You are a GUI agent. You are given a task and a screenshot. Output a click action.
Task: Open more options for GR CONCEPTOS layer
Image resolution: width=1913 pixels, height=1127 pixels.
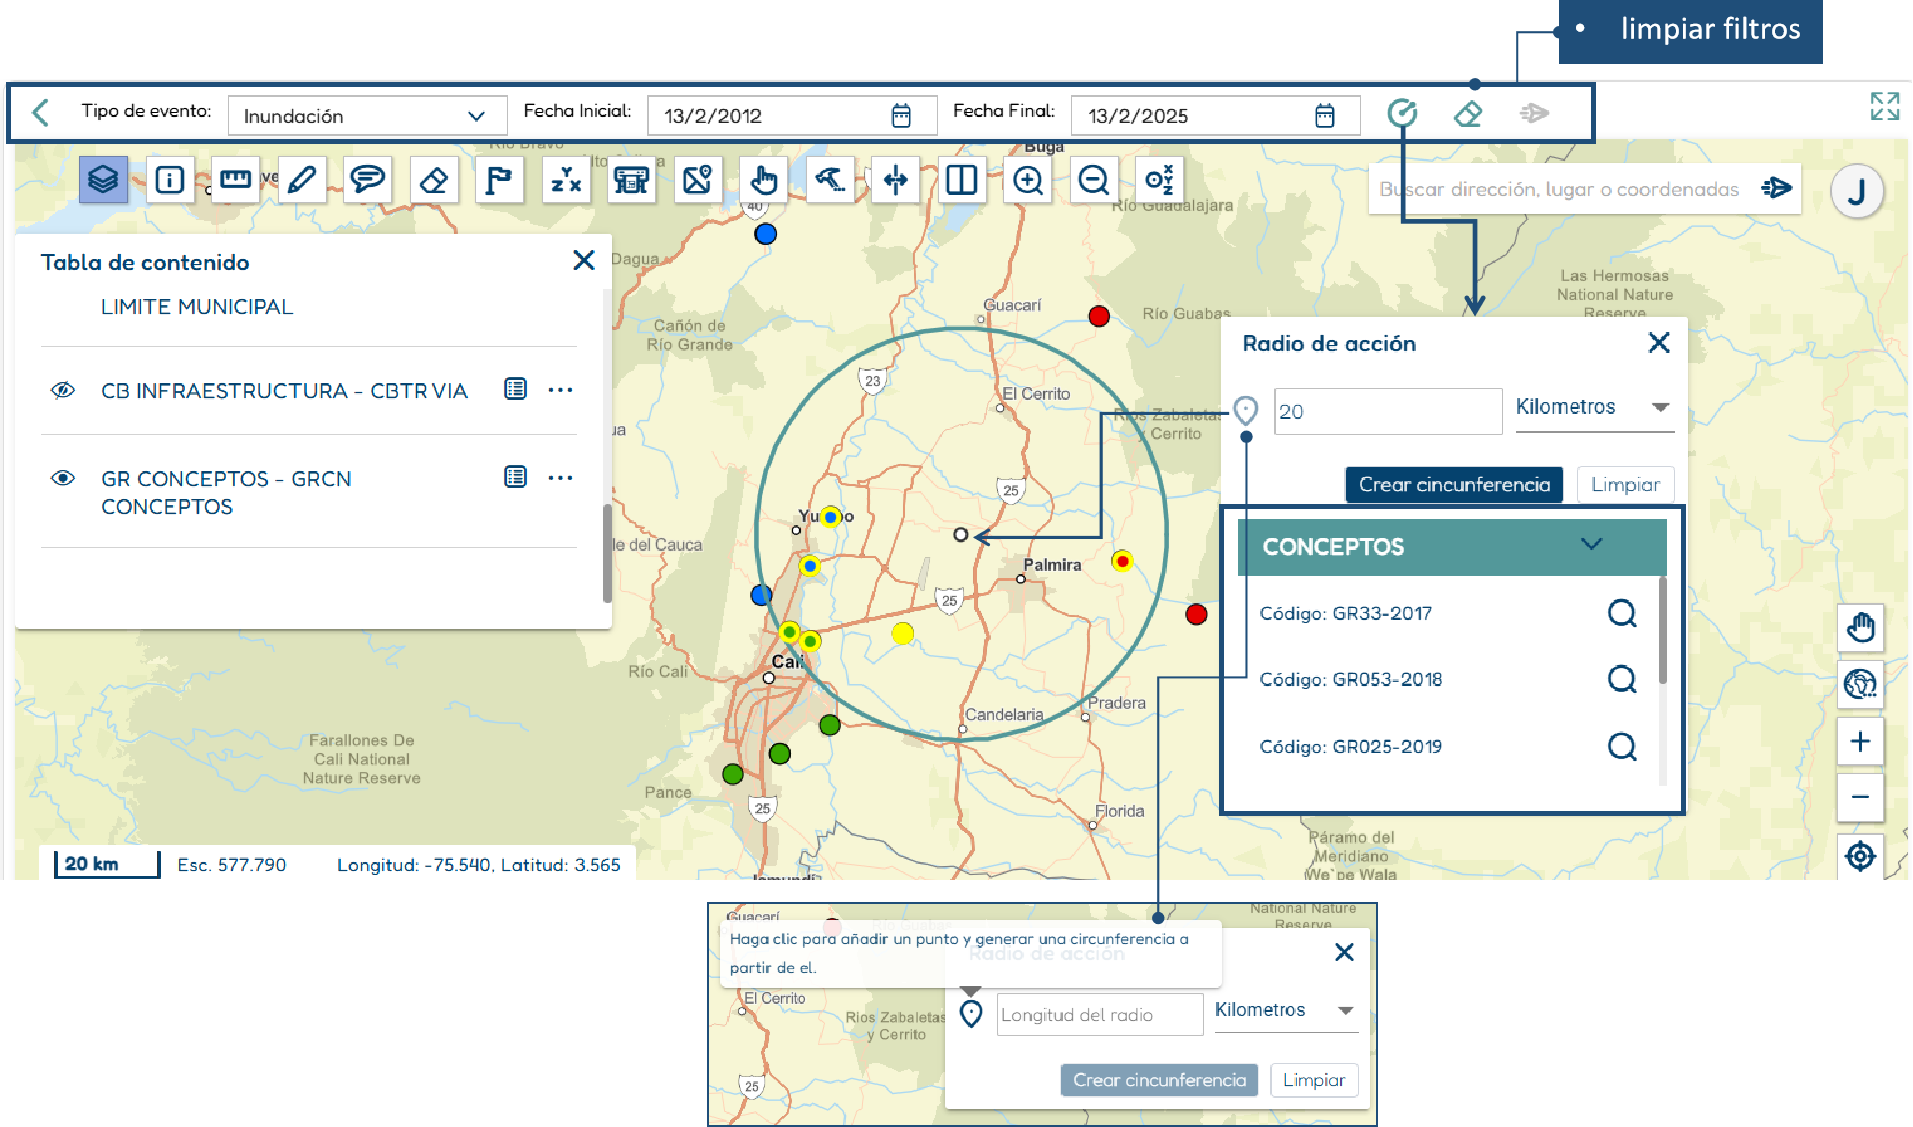[561, 478]
